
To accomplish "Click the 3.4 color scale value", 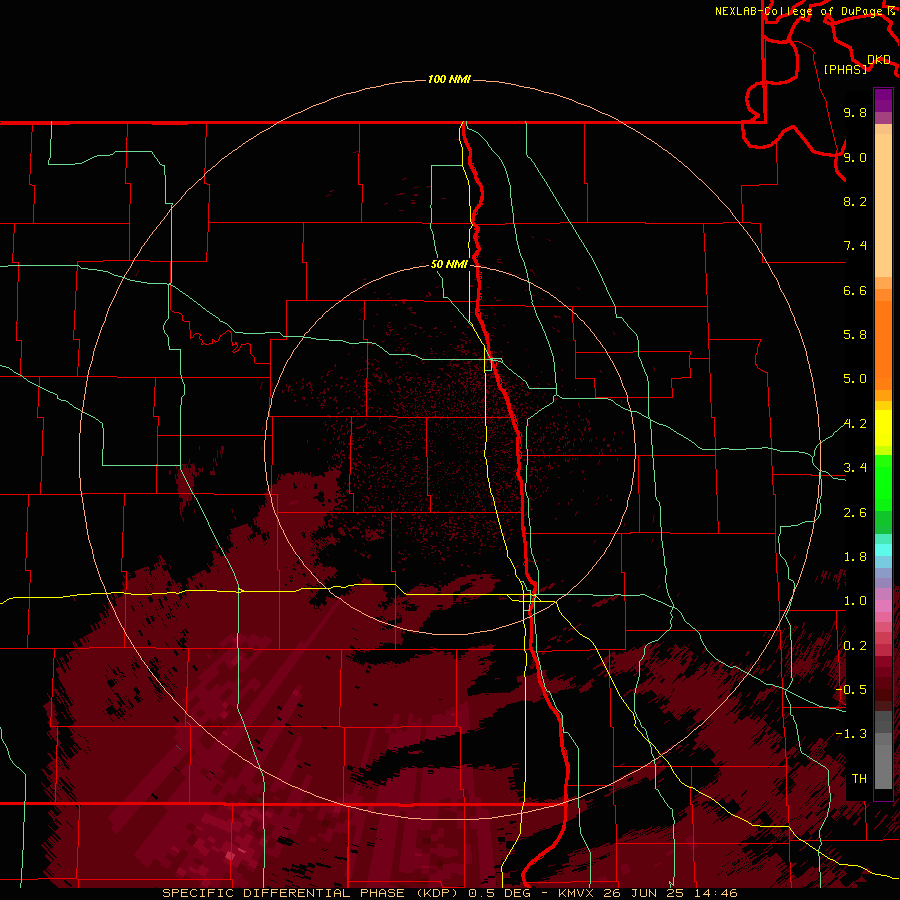I will [855, 468].
